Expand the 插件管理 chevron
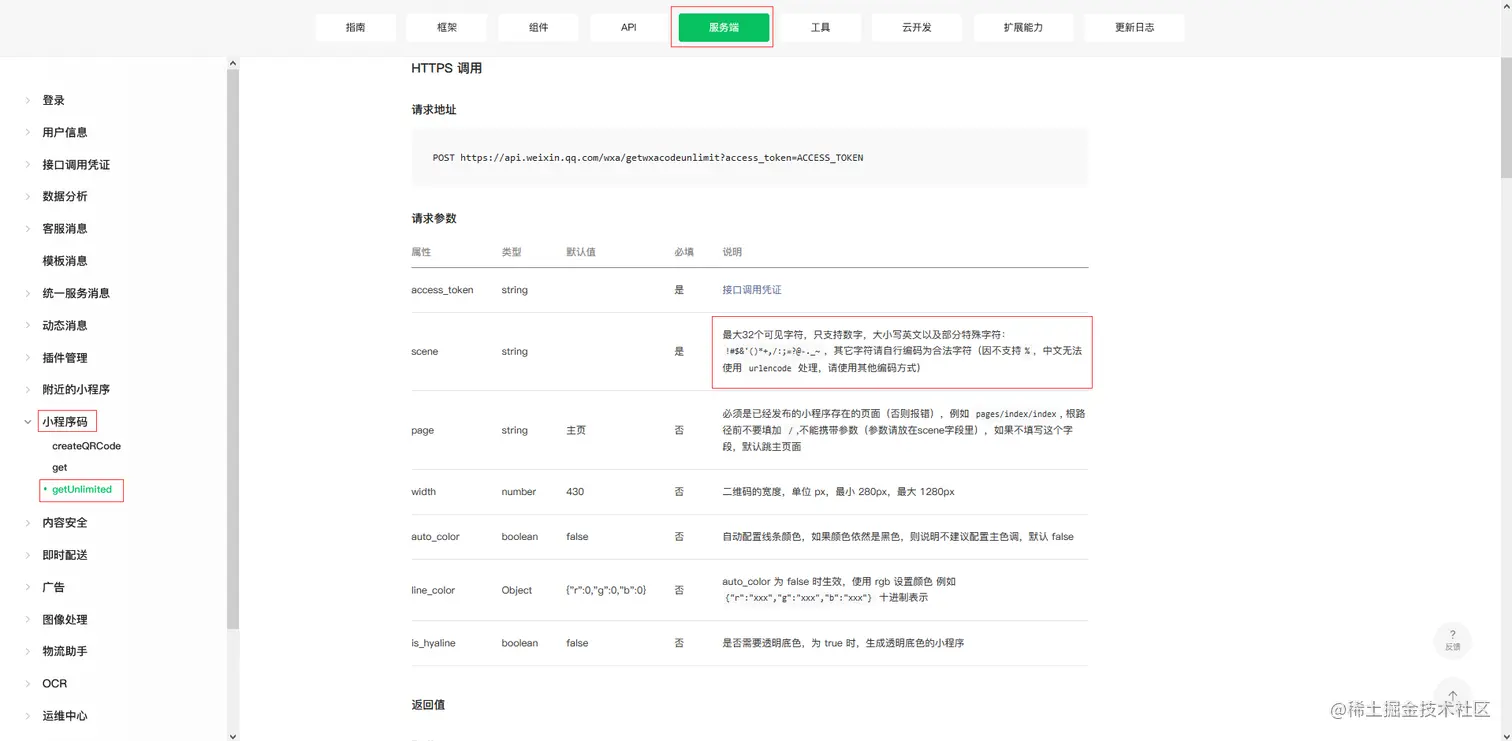 point(28,358)
